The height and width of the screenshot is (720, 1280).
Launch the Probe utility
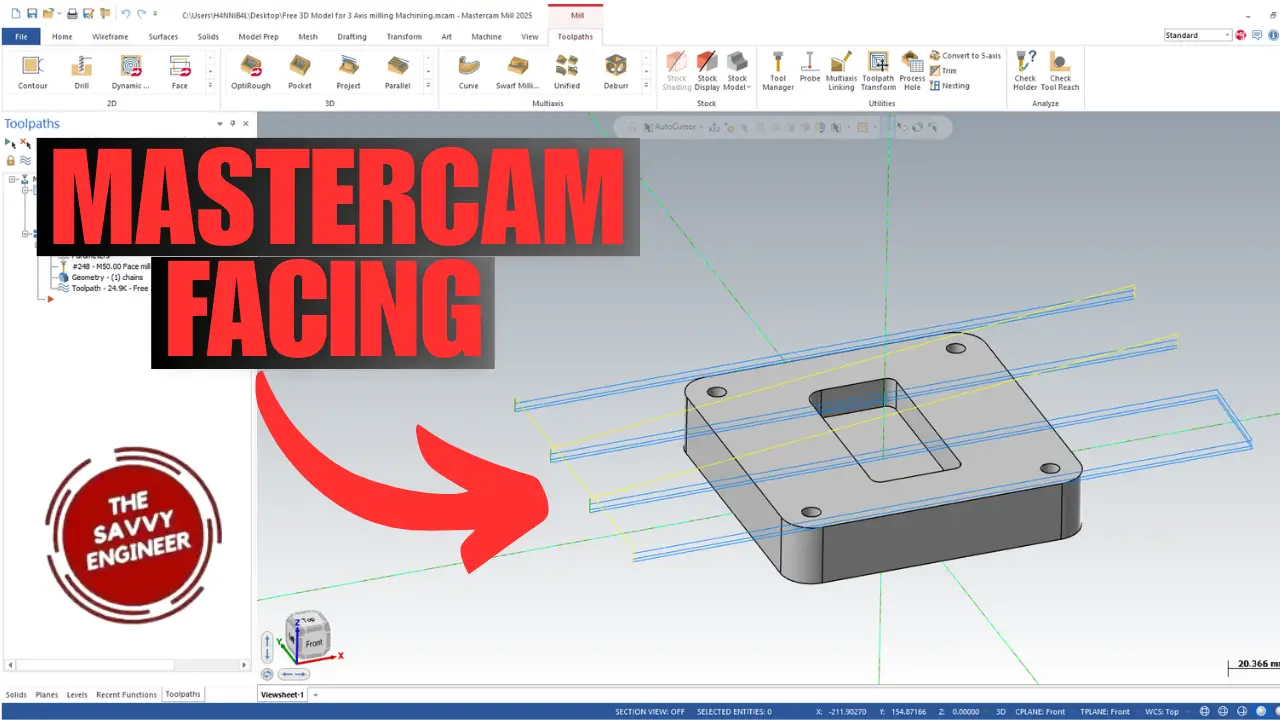coord(810,68)
